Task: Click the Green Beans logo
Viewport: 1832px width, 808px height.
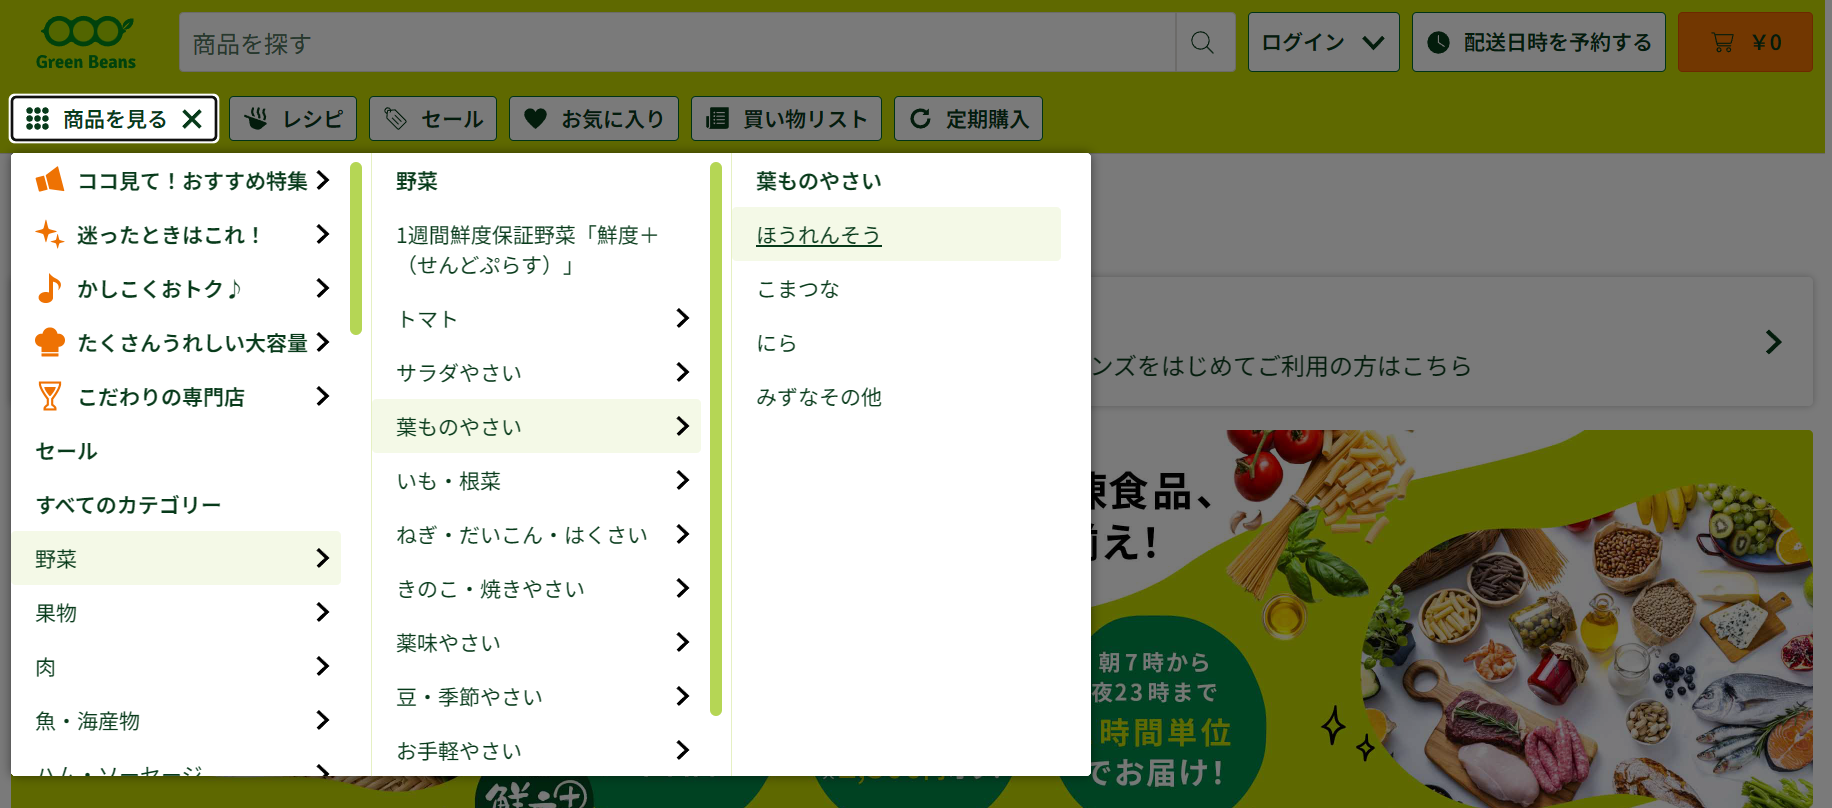Action: [86, 43]
